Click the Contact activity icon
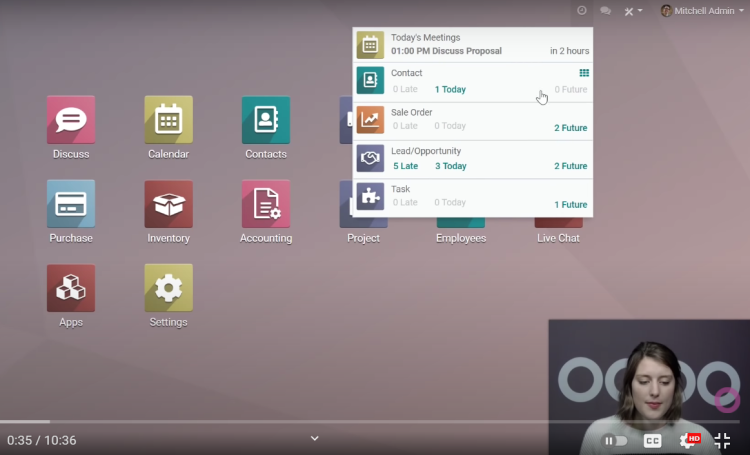The image size is (750, 455). pyautogui.click(x=370, y=80)
